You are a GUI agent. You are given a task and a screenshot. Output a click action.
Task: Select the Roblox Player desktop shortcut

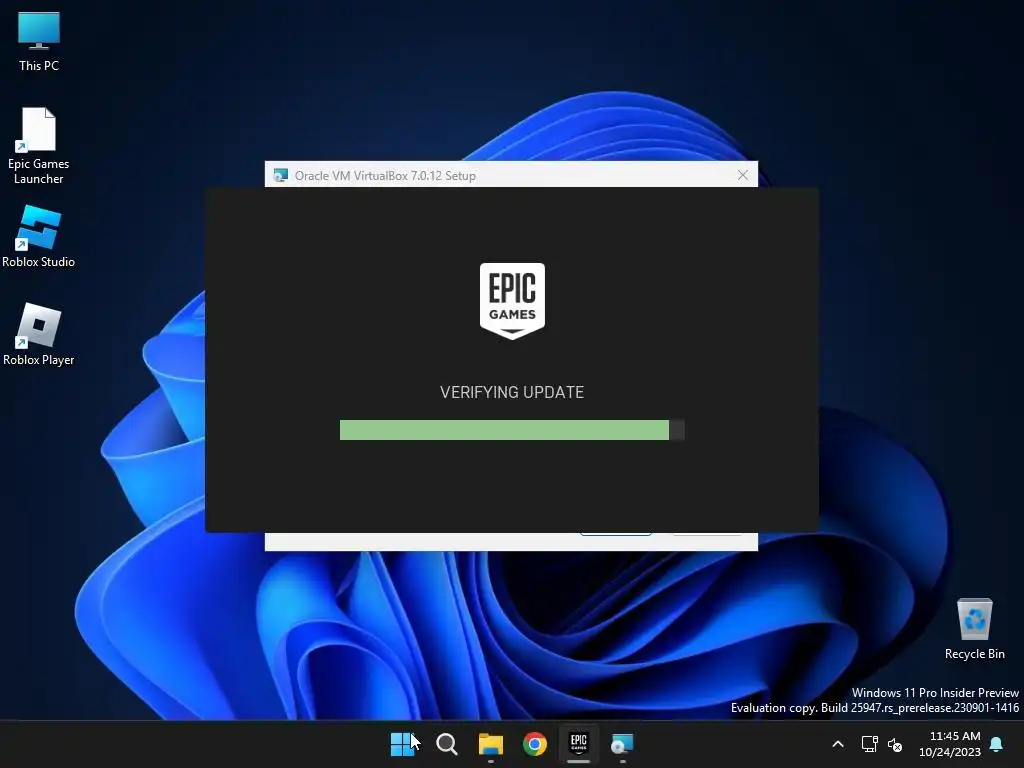point(39,334)
